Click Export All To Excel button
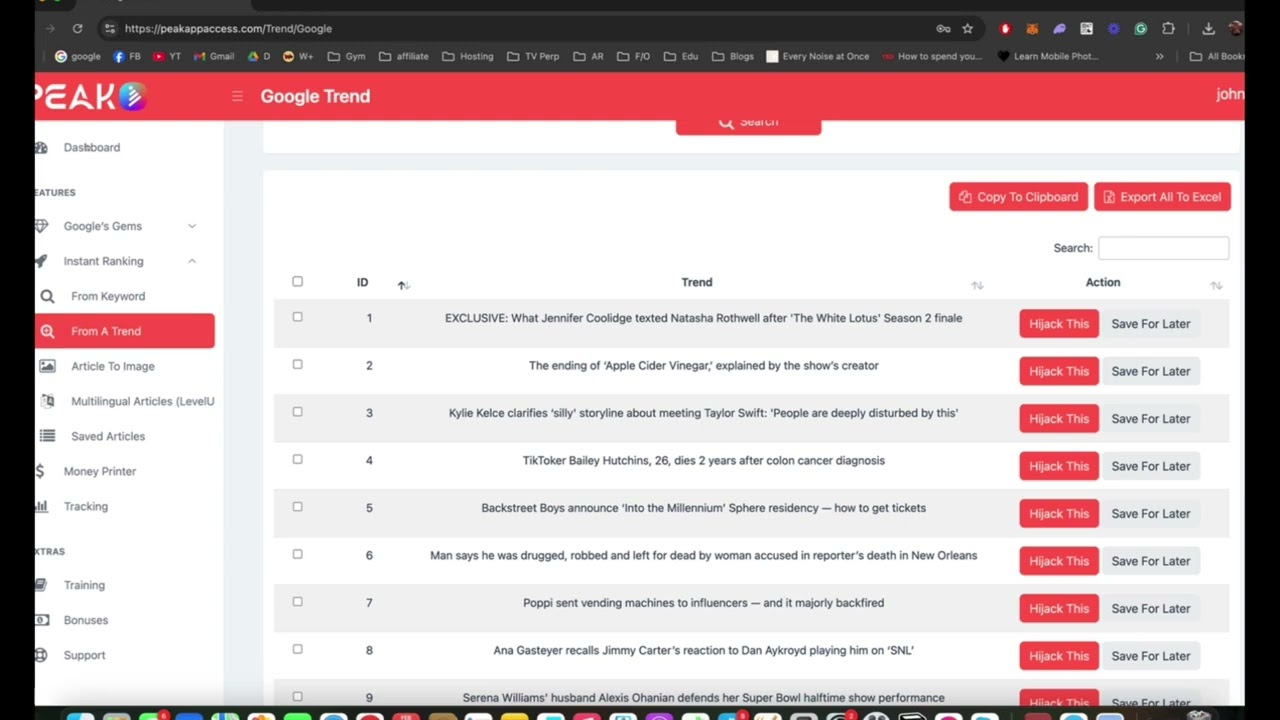 [x=1162, y=197]
